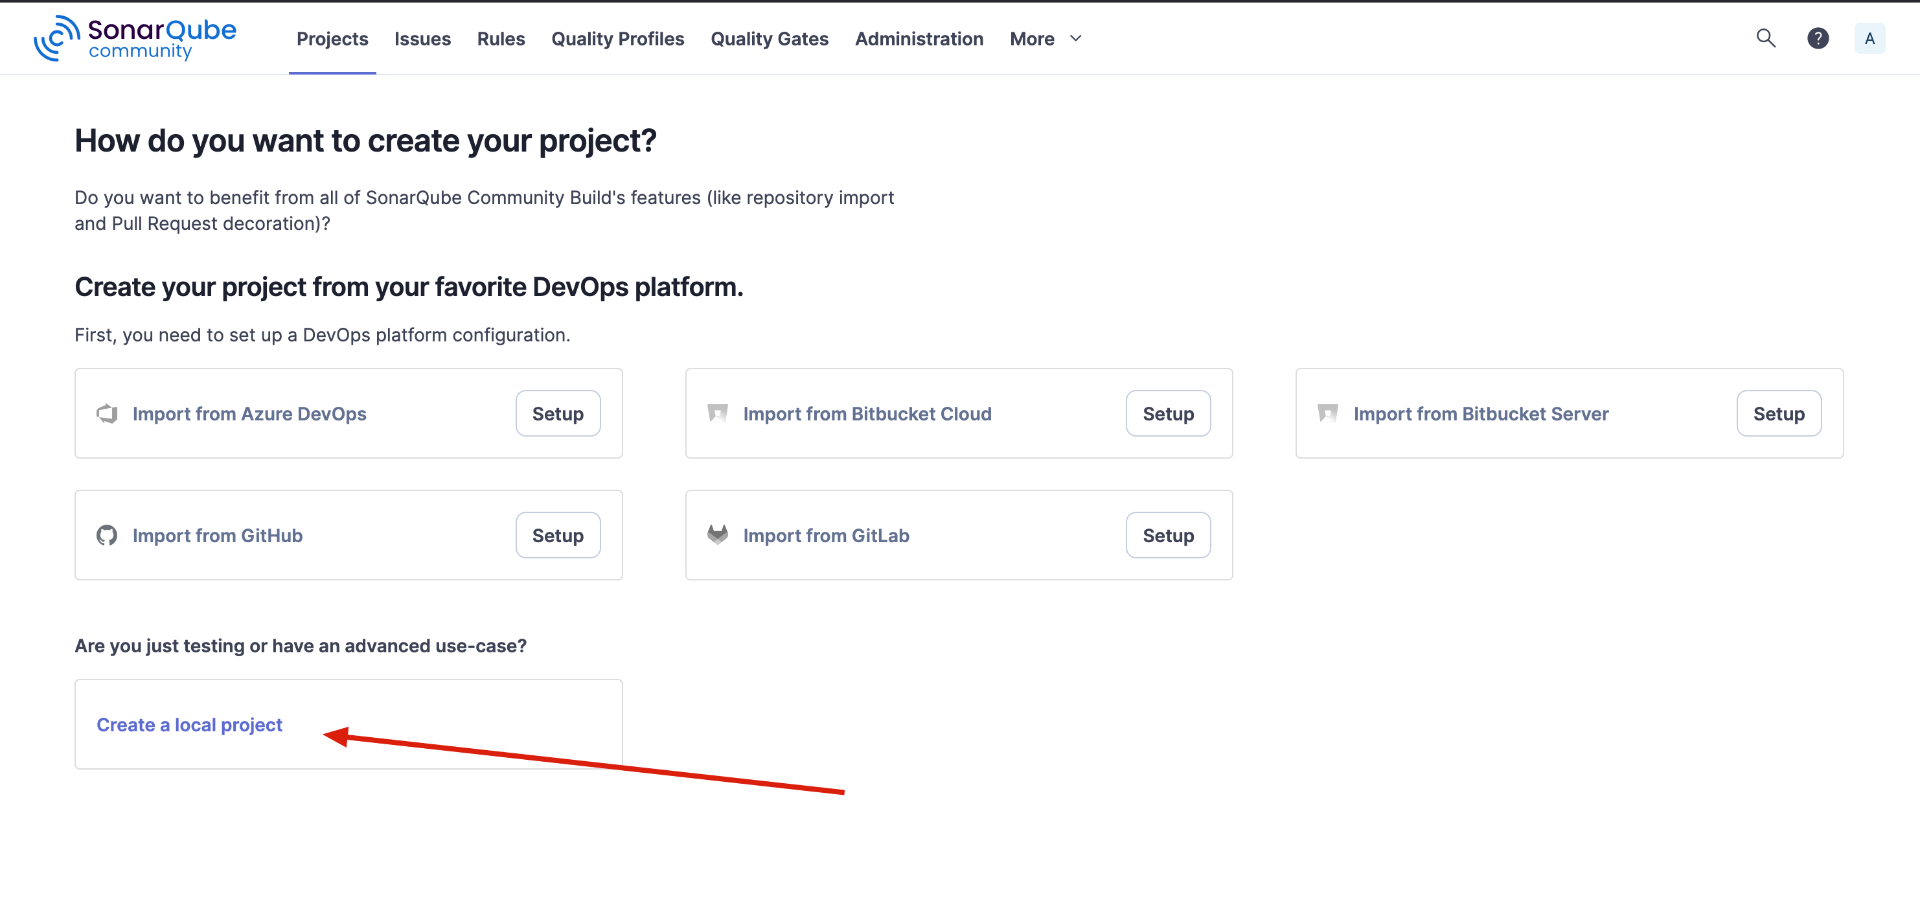1920x905 pixels.
Task: Go to the Issues page
Action: pyautogui.click(x=422, y=39)
